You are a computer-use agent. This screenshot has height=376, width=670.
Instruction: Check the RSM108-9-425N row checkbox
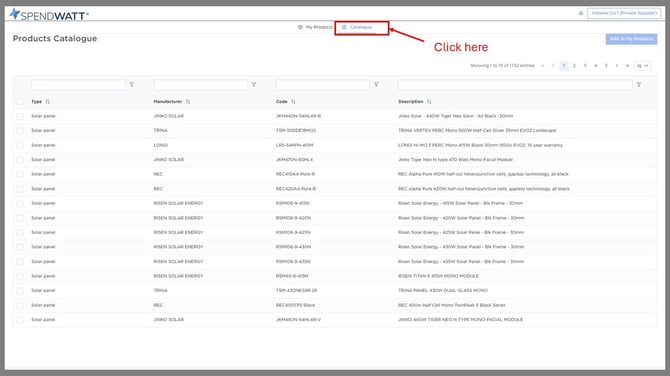(x=20, y=232)
